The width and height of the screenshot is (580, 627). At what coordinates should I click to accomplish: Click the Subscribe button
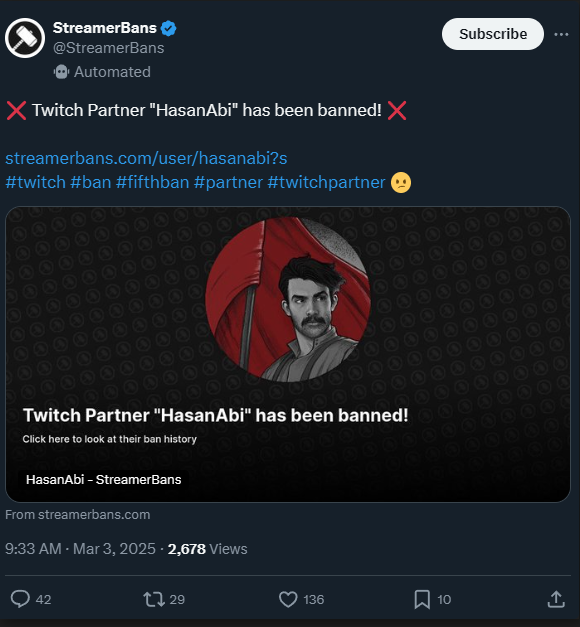click(493, 34)
